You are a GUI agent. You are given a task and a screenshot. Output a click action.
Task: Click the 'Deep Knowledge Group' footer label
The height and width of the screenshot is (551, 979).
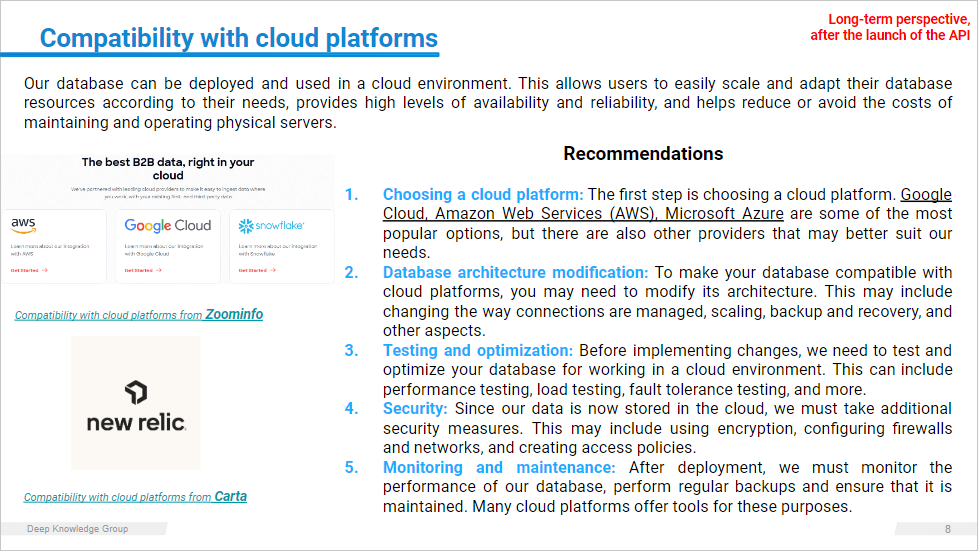coord(77,529)
